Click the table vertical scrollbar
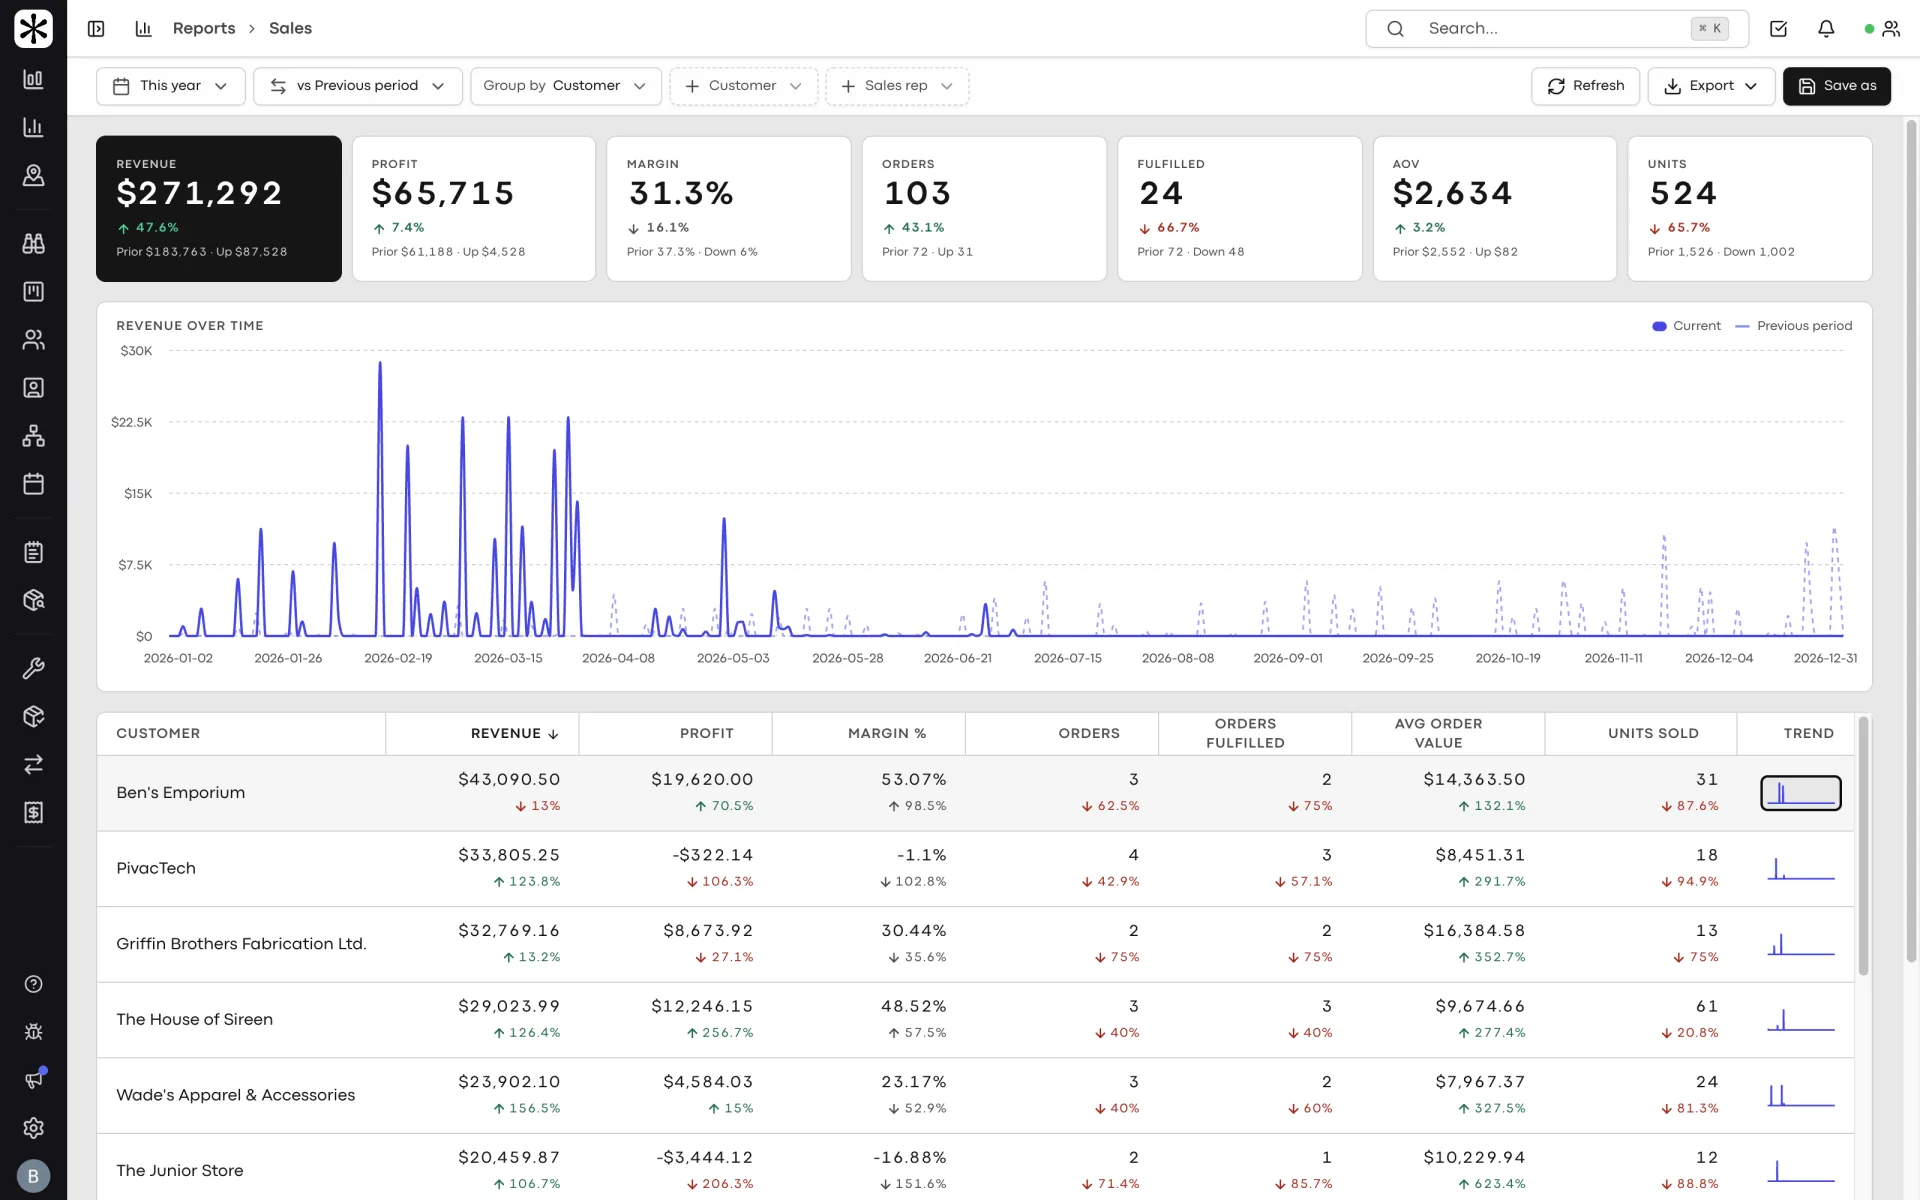The width and height of the screenshot is (1920, 1200). (1863, 846)
